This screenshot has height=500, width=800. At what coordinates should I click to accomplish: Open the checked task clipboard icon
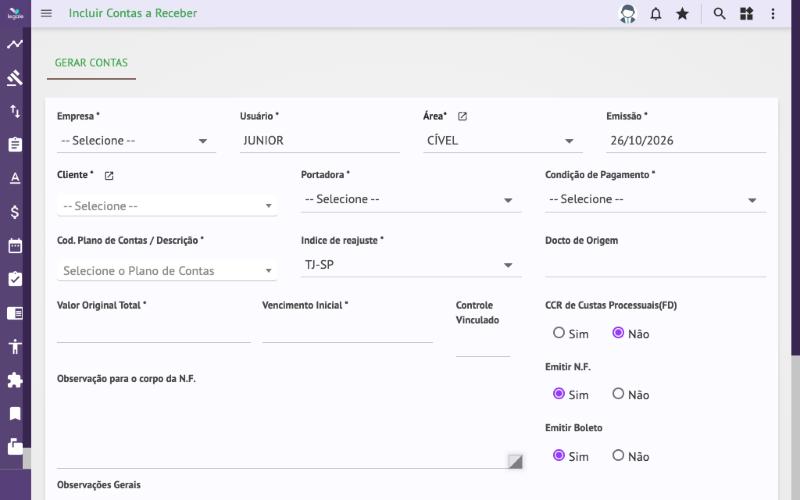pos(15,279)
